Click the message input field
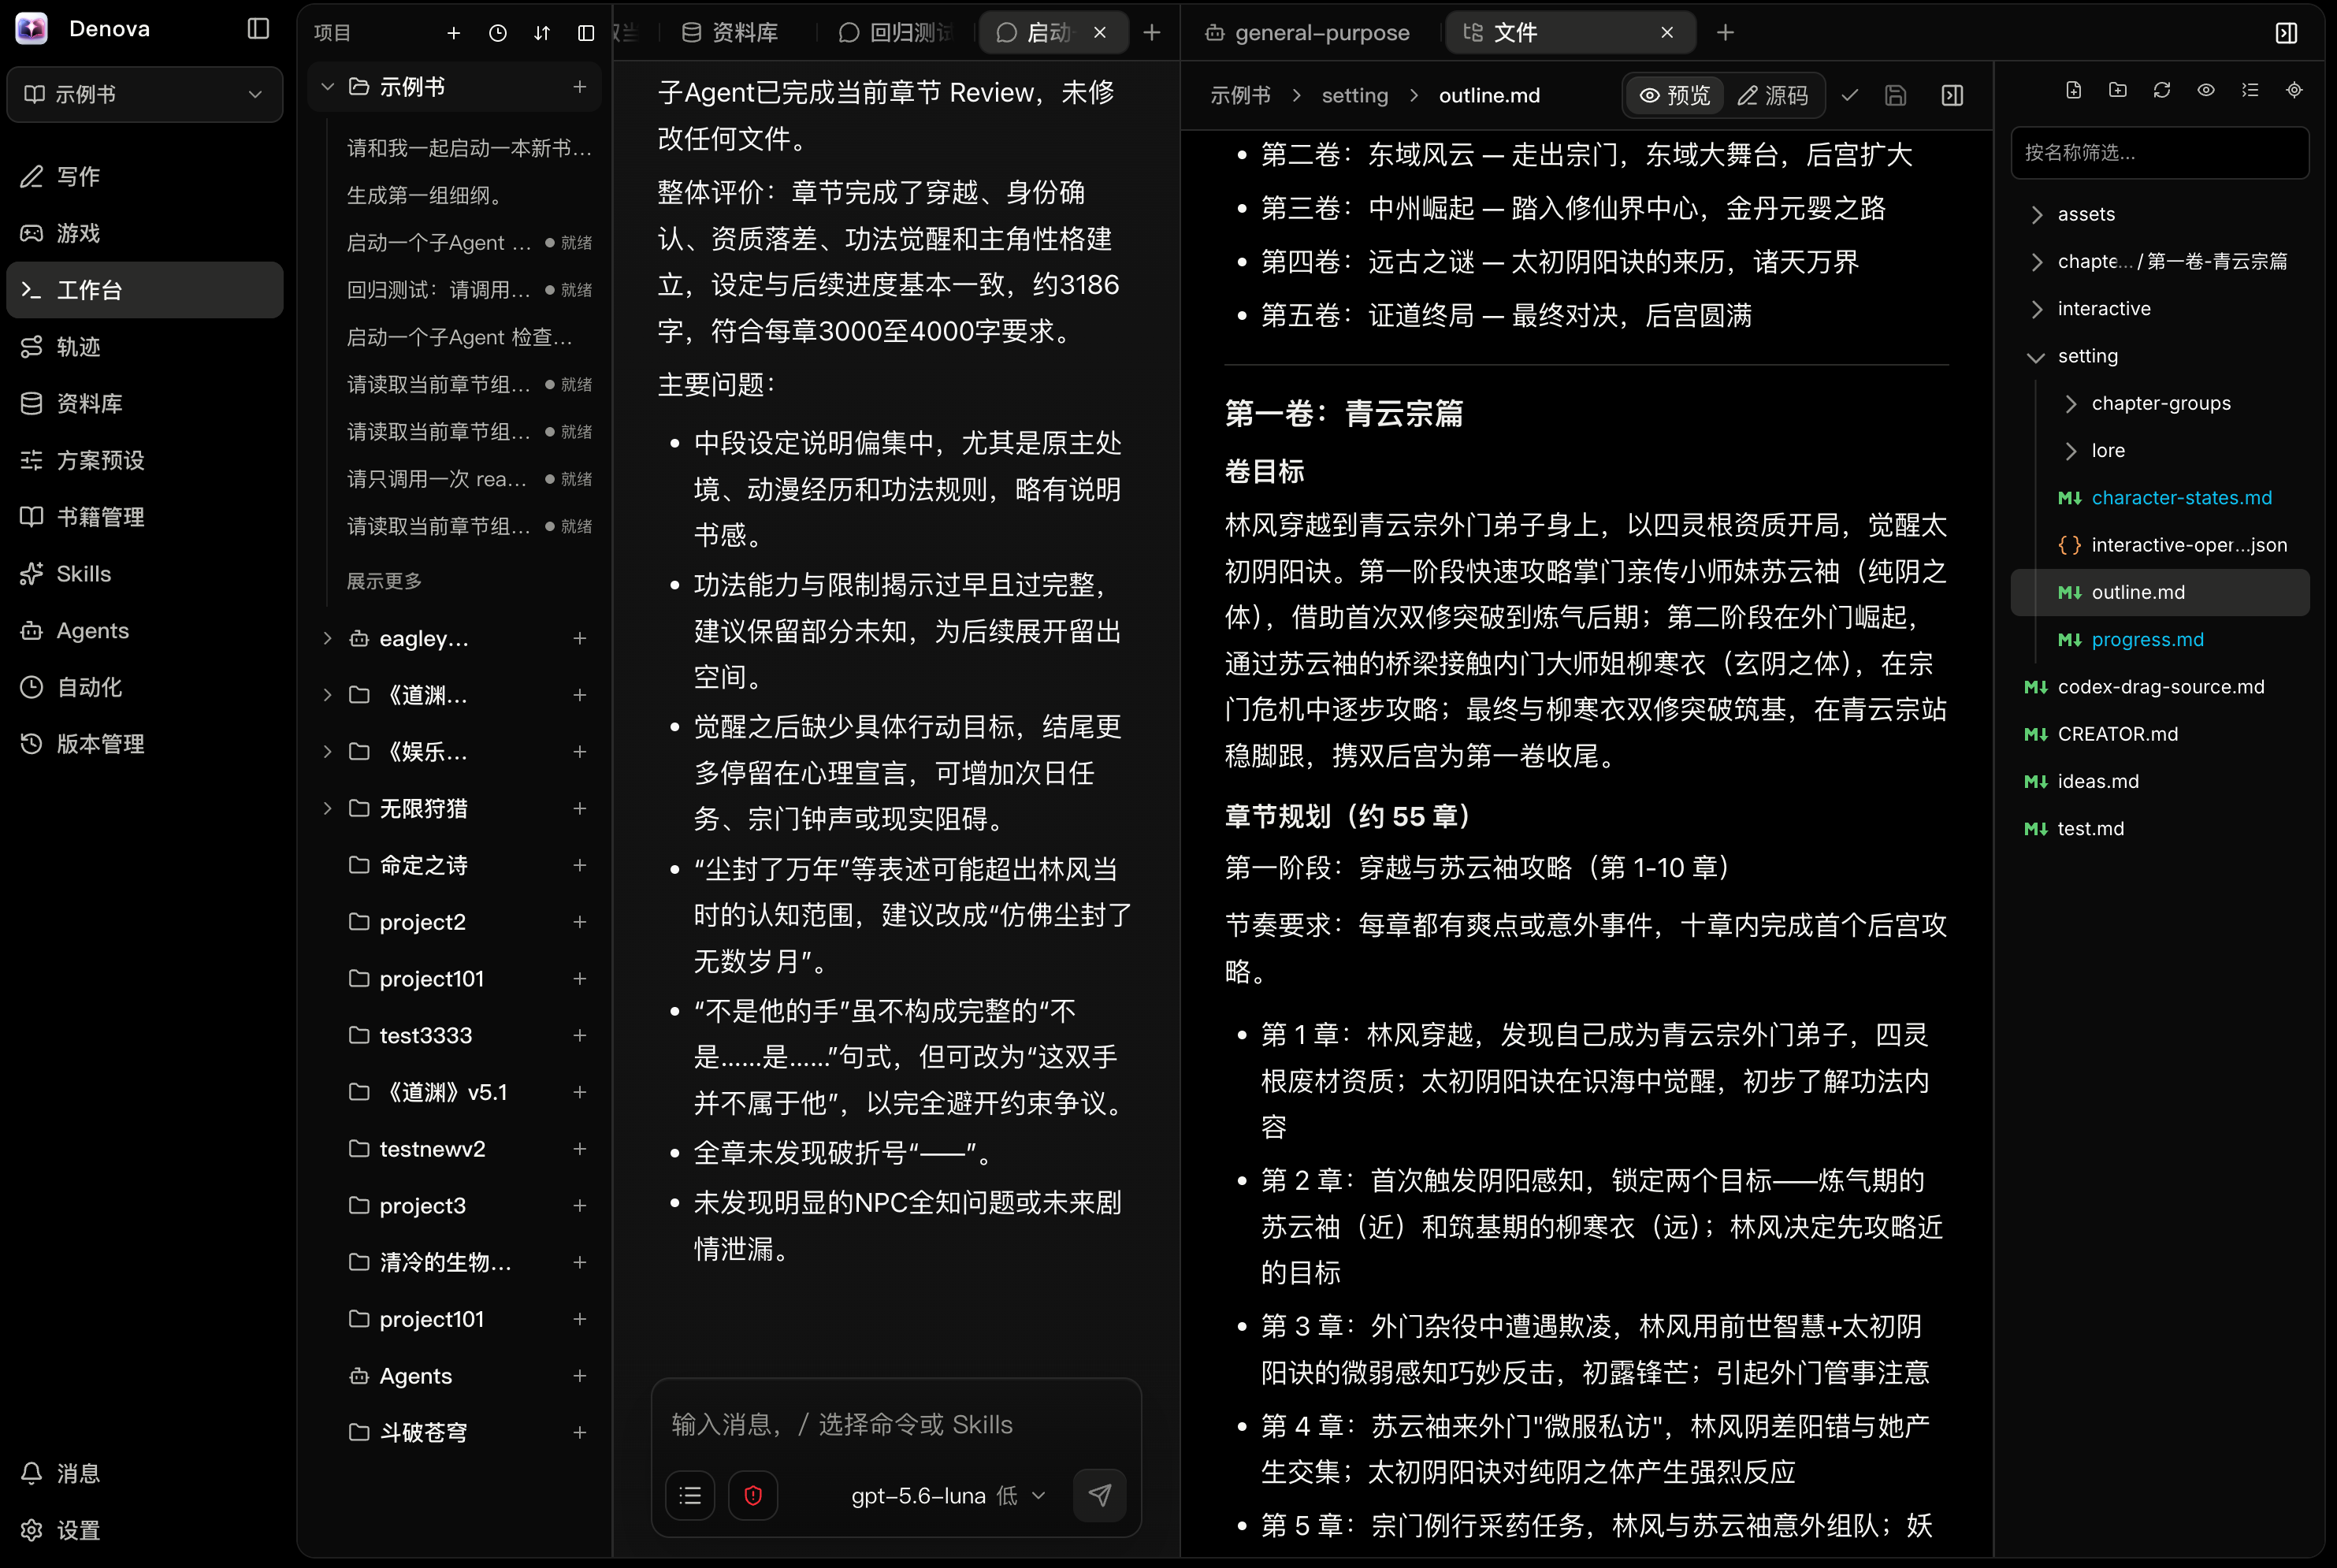The height and width of the screenshot is (1568, 2337). [896, 1424]
